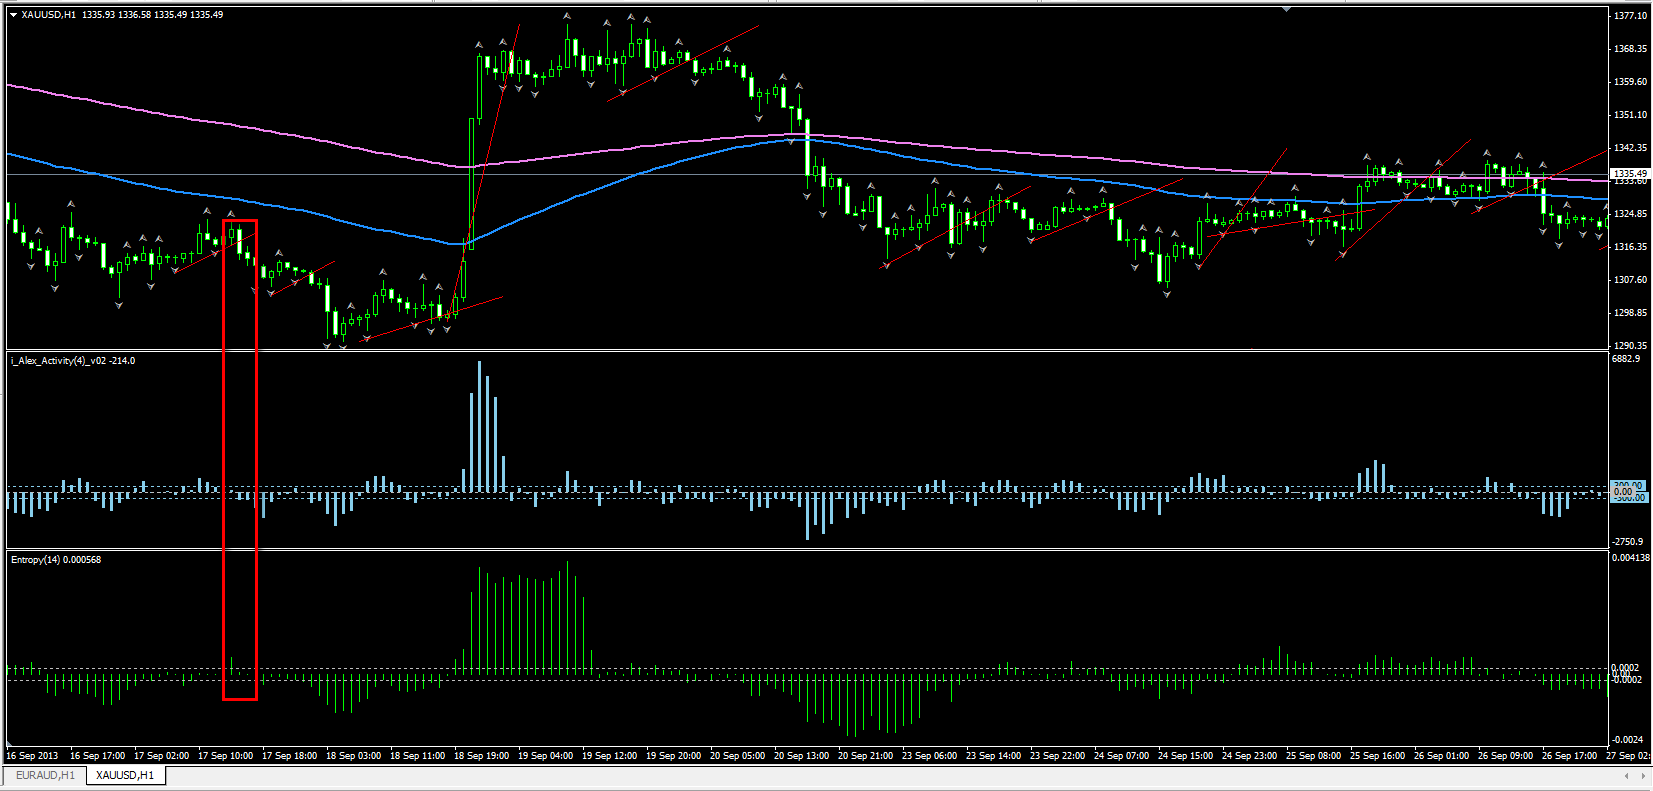Screen dimensions: 1653x791
Task: Click the 20 Sep 21:00 time label
Action: [x=865, y=756]
